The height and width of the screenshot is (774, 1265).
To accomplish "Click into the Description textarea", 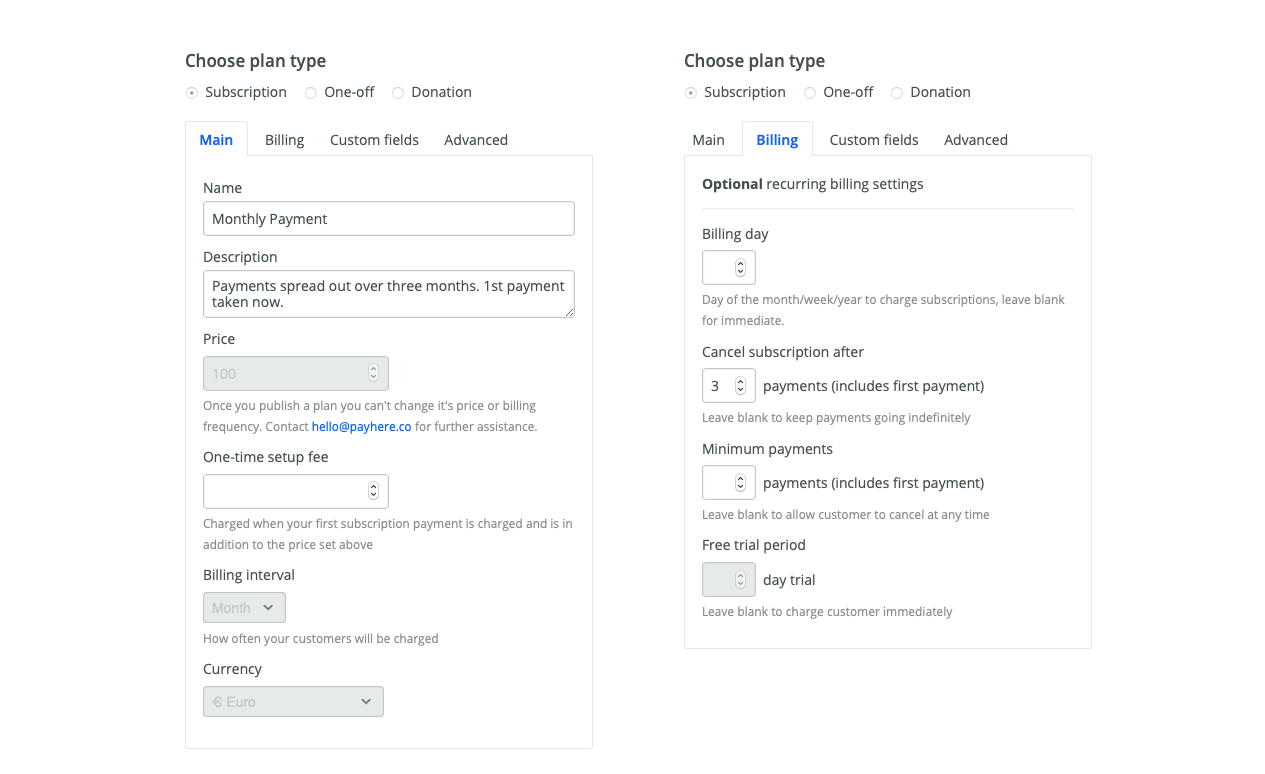I will 388,294.
